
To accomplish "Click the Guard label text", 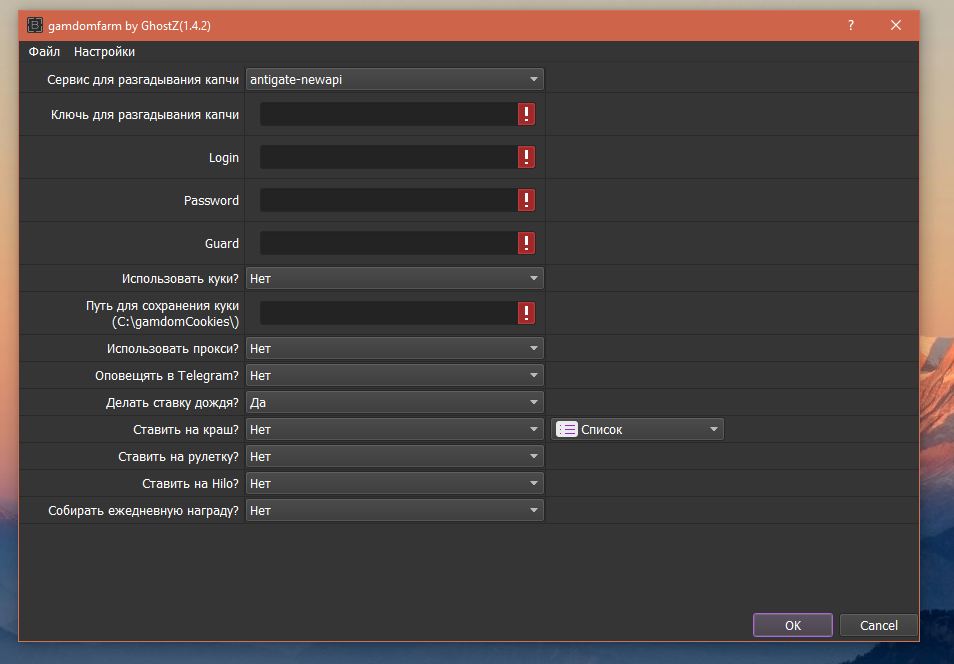I will (x=221, y=243).
